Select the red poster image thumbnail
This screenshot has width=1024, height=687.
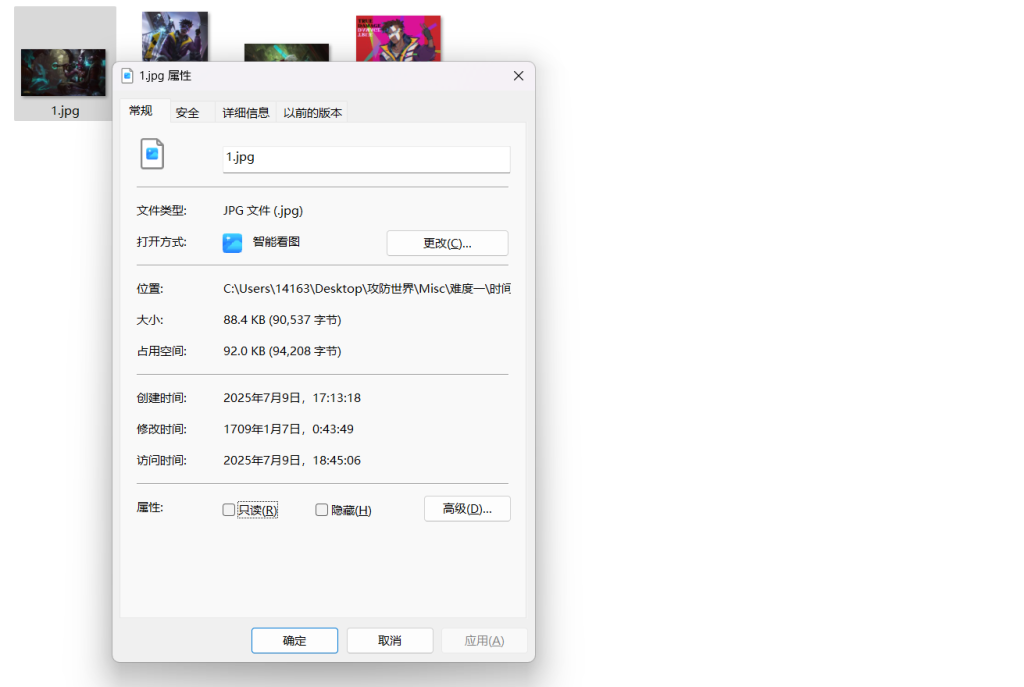tap(398, 38)
